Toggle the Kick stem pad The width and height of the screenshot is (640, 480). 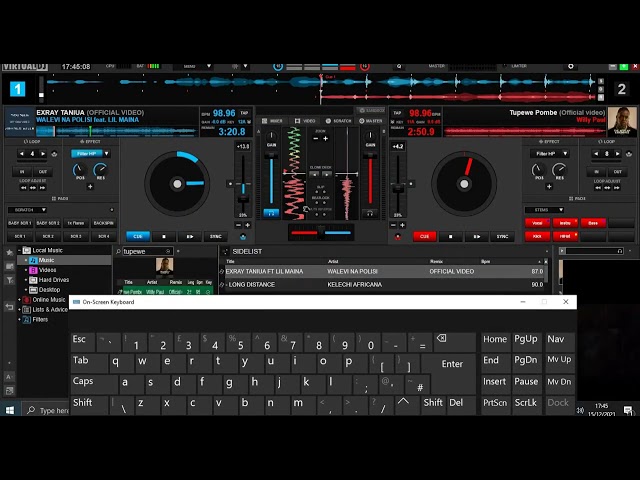[x=537, y=236]
